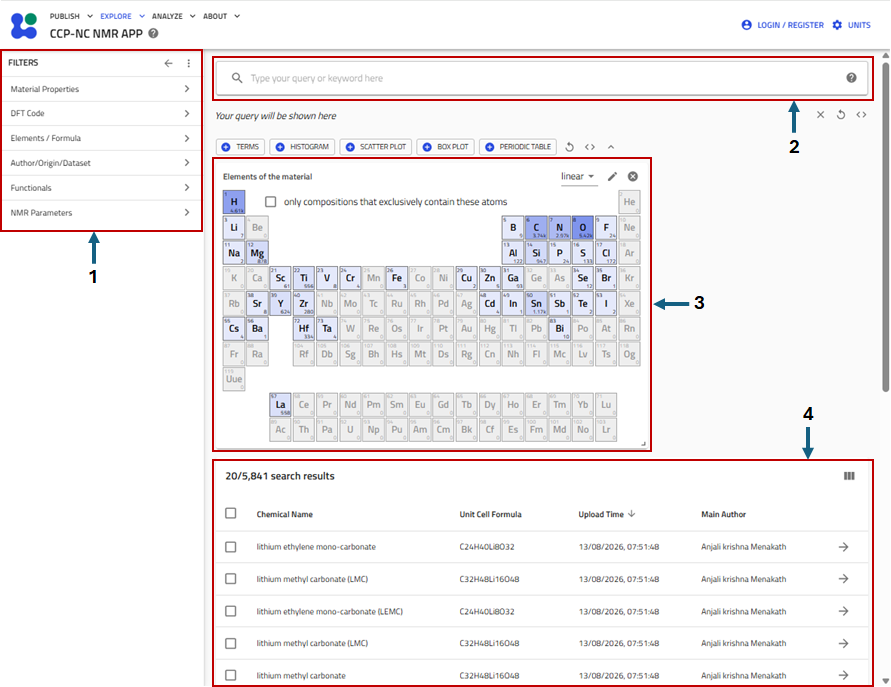This screenshot has width=891, height=687.
Task: Click the Chemical Name column header
Action: click(284, 514)
